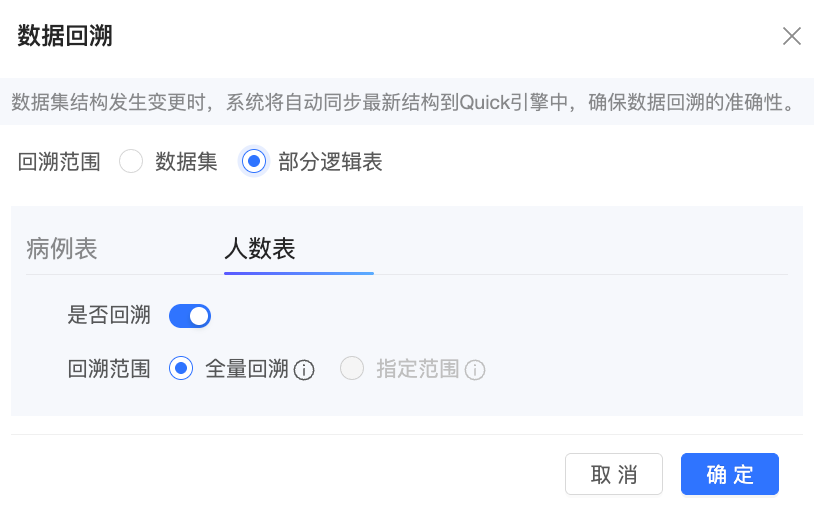Click the 部分逻辑表 option label text
814x514 pixels.
point(330,161)
